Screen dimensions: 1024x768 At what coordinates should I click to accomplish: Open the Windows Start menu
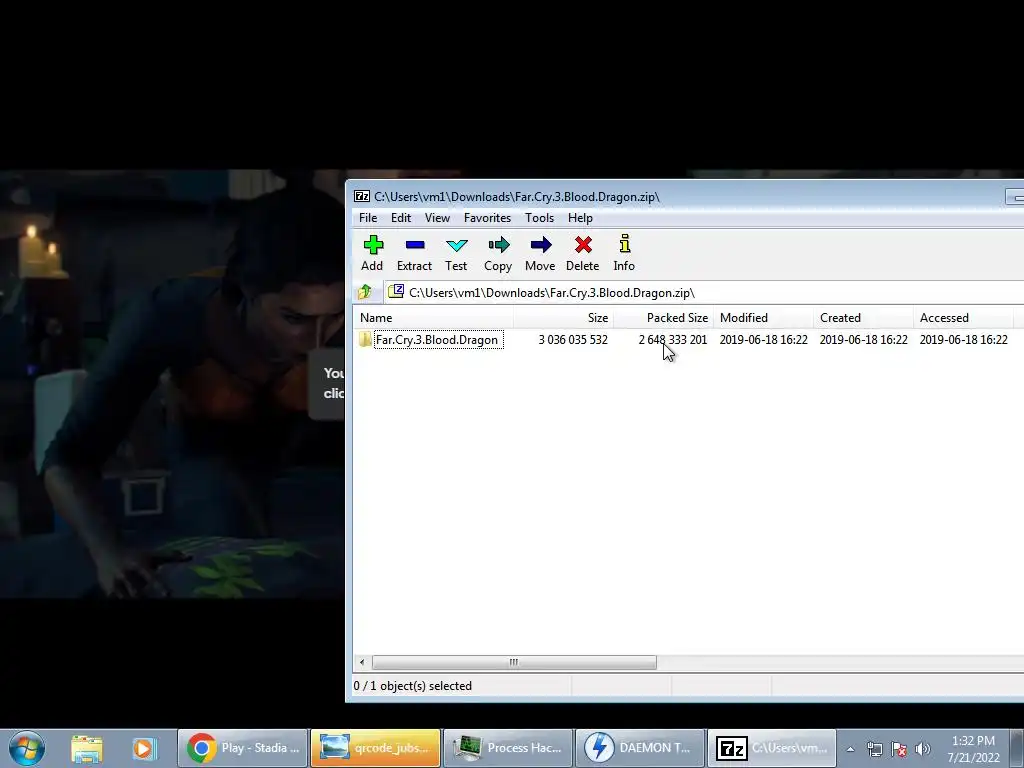point(27,748)
